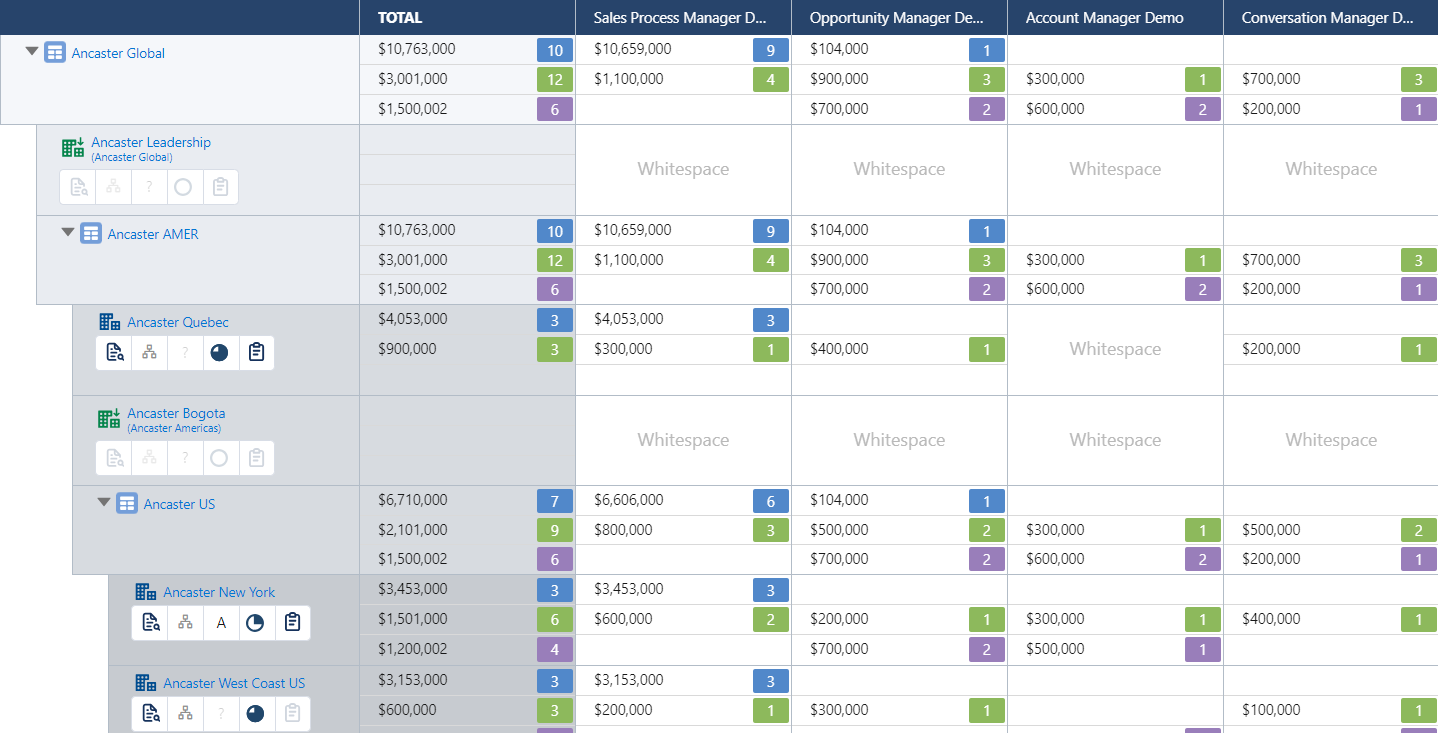Collapse the Ancaster Global tree node
The width and height of the screenshot is (1438, 733).
(x=32, y=52)
